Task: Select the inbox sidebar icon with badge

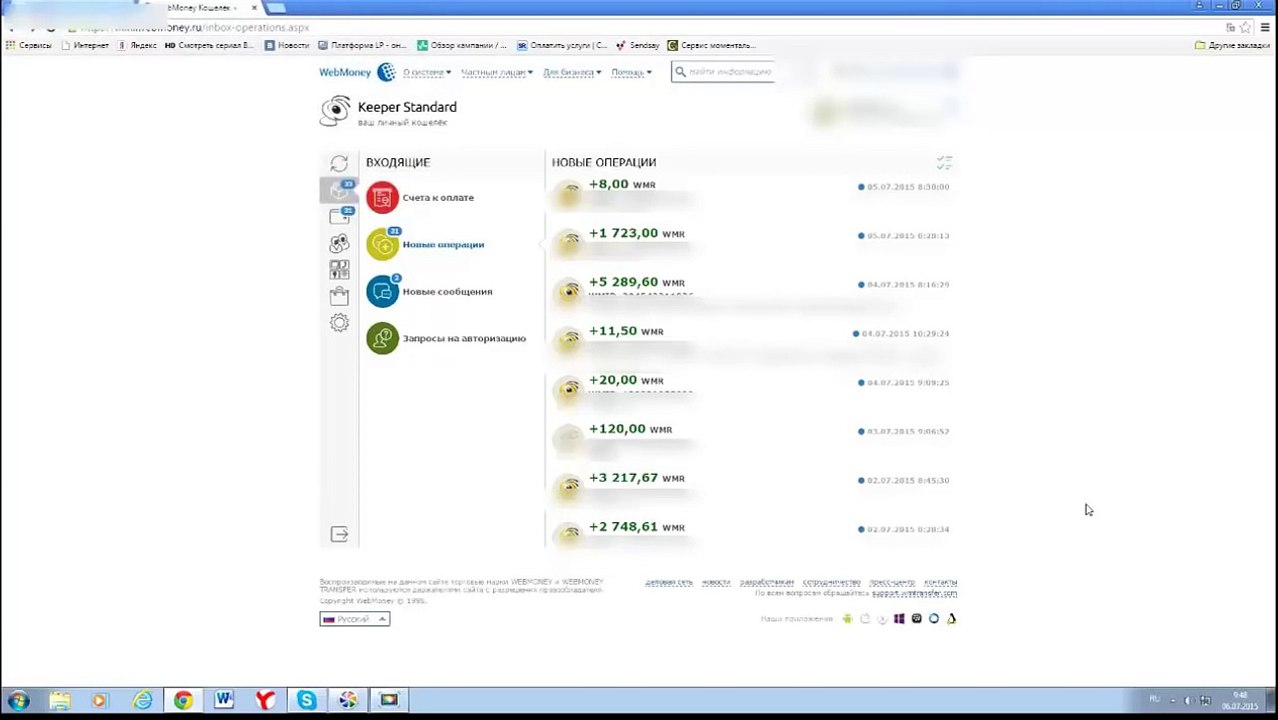Action: click(340, 189)
